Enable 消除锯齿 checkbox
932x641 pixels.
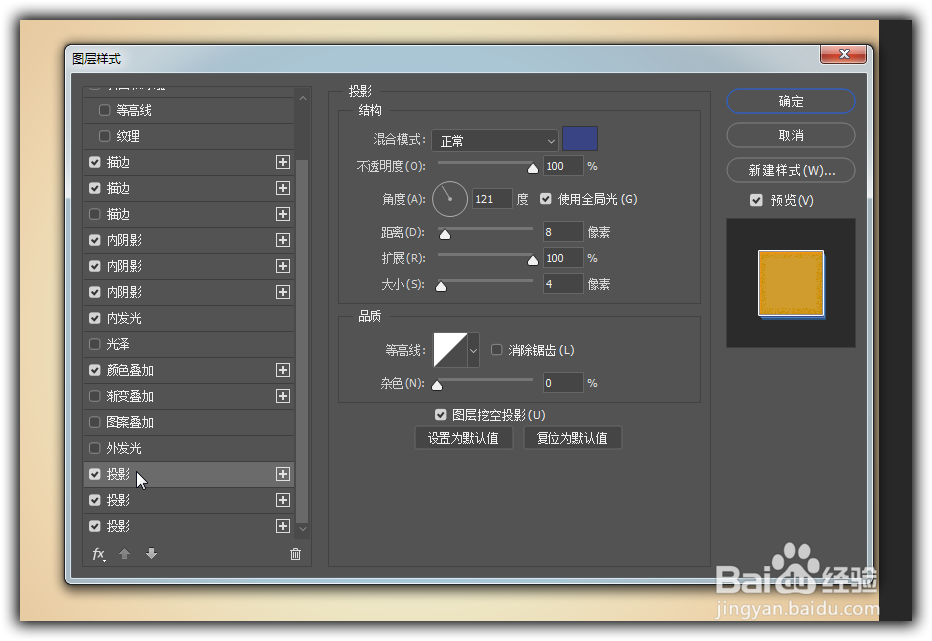point(496,350)
